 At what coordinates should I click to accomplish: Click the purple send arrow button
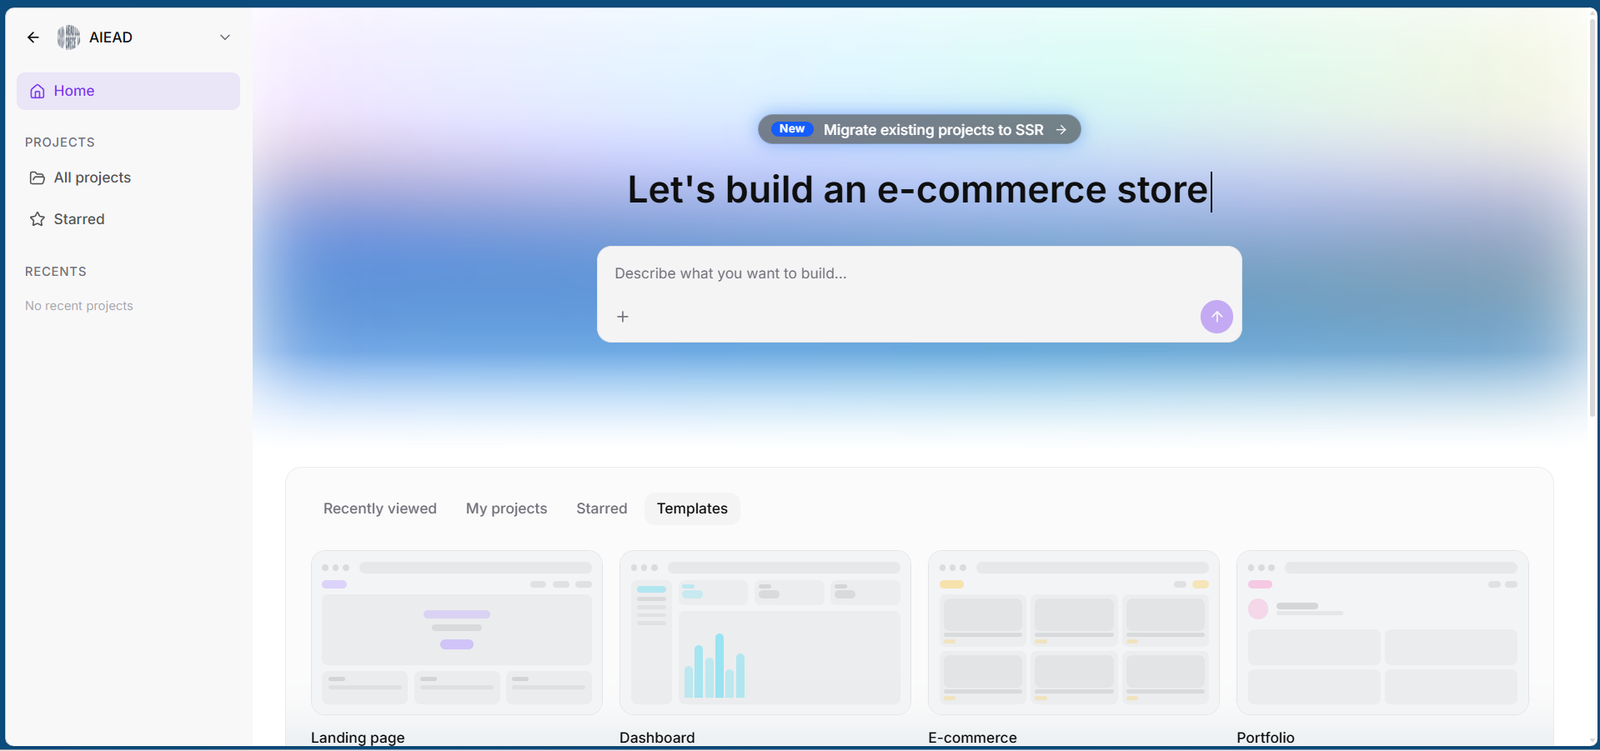tap(1216, 317)
